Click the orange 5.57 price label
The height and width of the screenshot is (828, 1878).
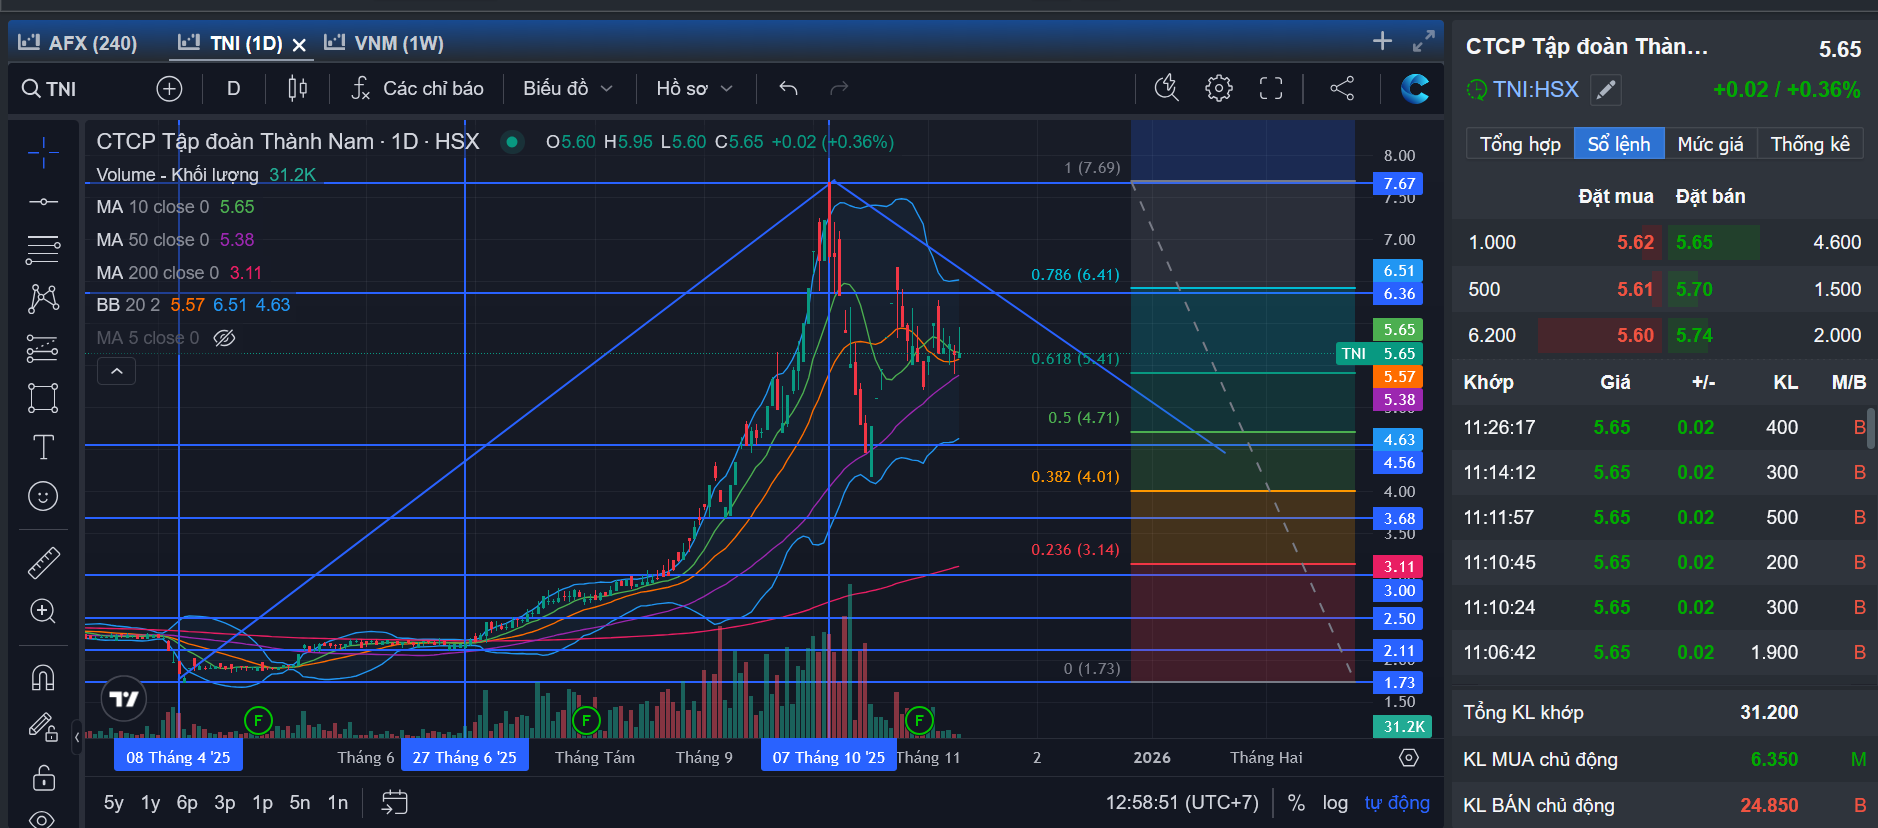click(x=1398, y=377)
